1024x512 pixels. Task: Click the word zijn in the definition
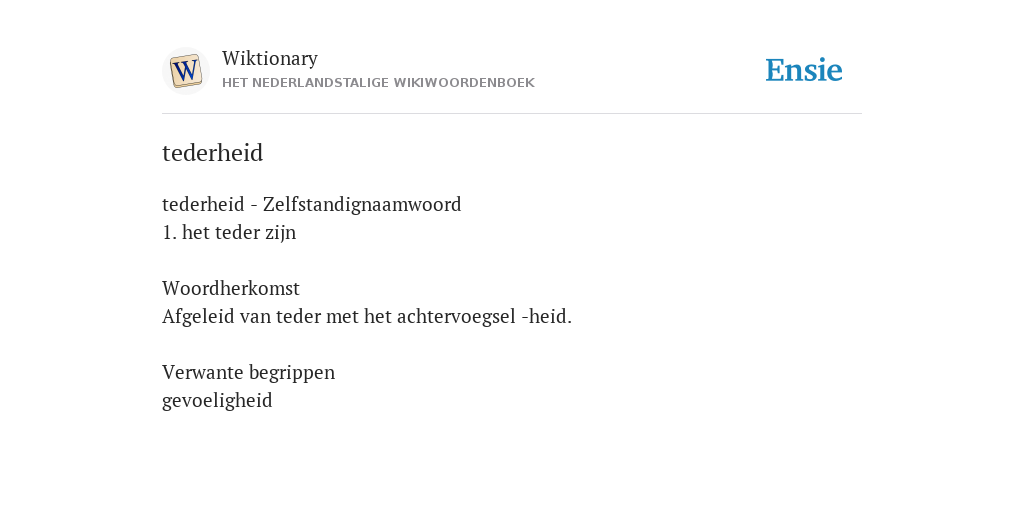pos(280,232)
